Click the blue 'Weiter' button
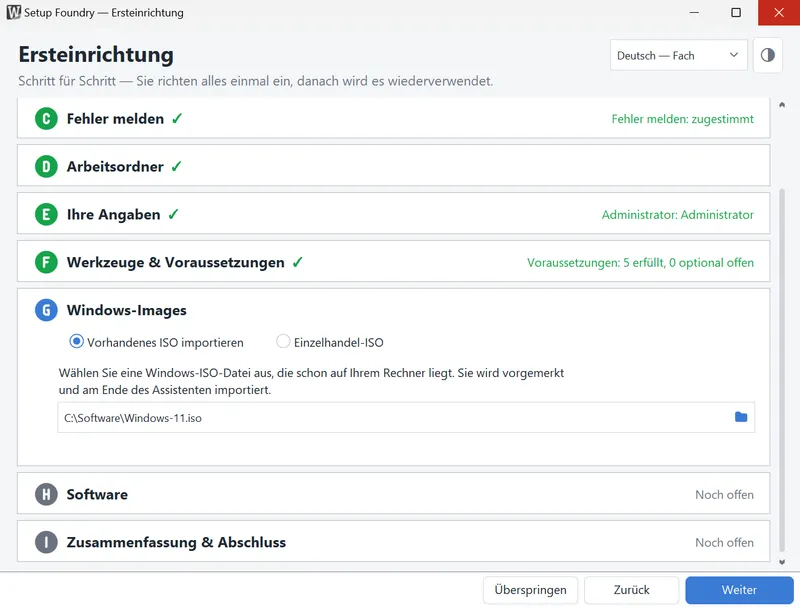800x608 pixels. [x=739, y=590]
